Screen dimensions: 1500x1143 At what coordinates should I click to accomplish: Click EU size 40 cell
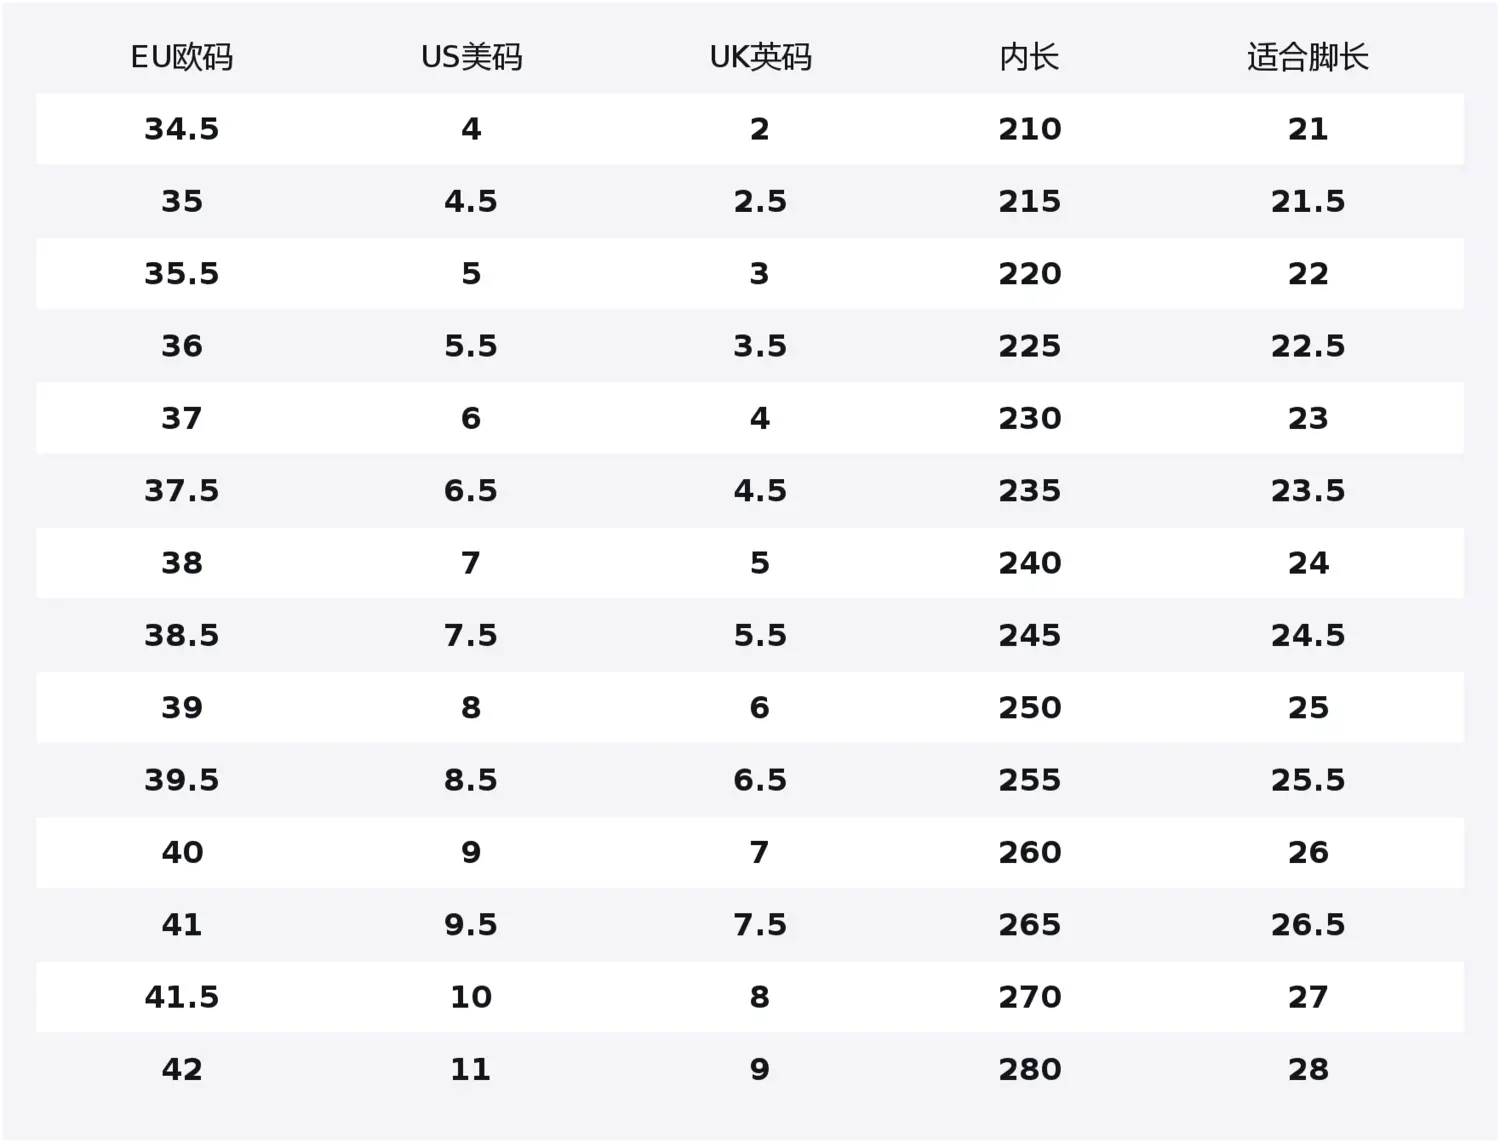tap(182, 852)
